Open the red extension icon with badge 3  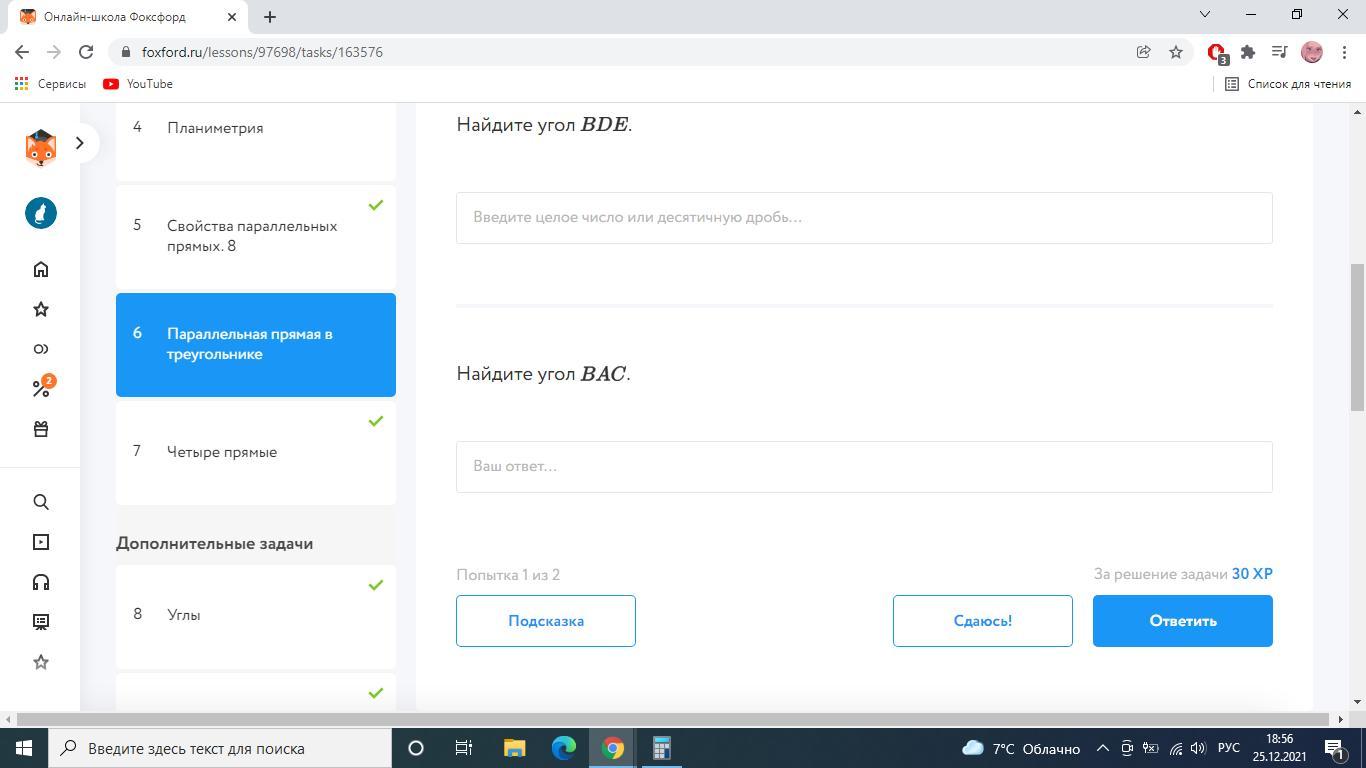[x=1217, y=53]
